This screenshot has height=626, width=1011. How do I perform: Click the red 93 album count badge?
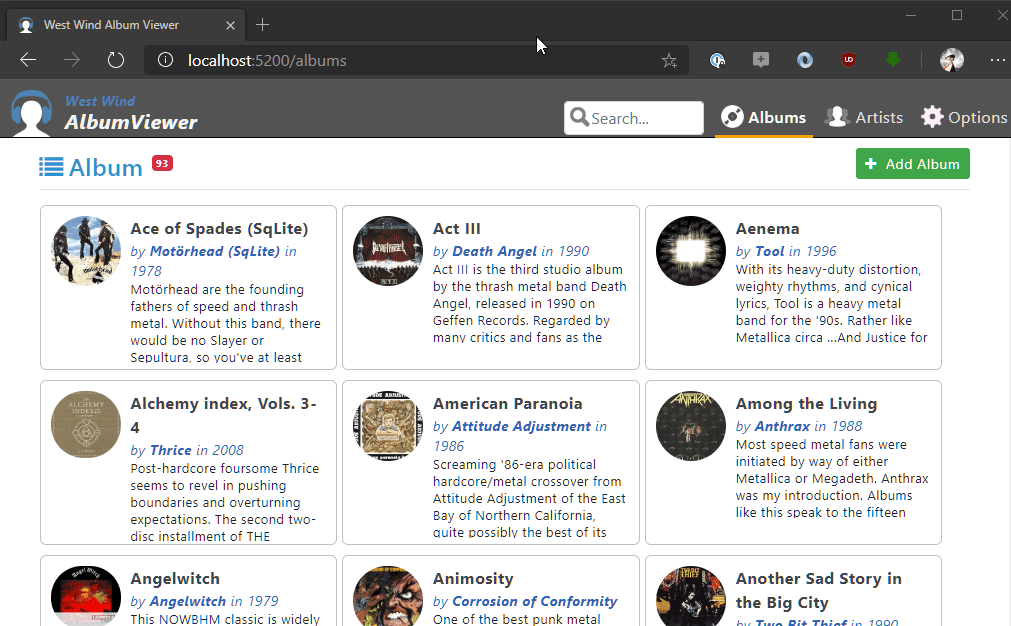click(x=162, y=164)
